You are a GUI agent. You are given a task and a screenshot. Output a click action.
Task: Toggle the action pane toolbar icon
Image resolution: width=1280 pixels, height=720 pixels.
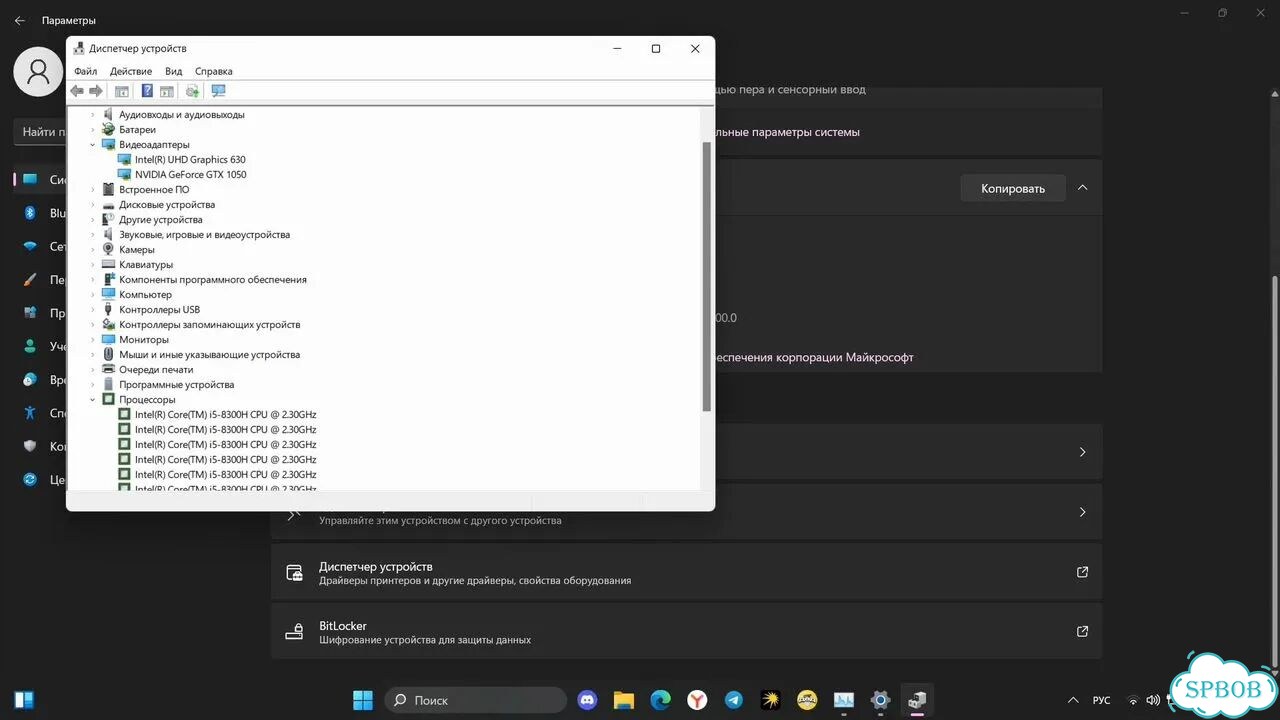click(x=167, y=91)
